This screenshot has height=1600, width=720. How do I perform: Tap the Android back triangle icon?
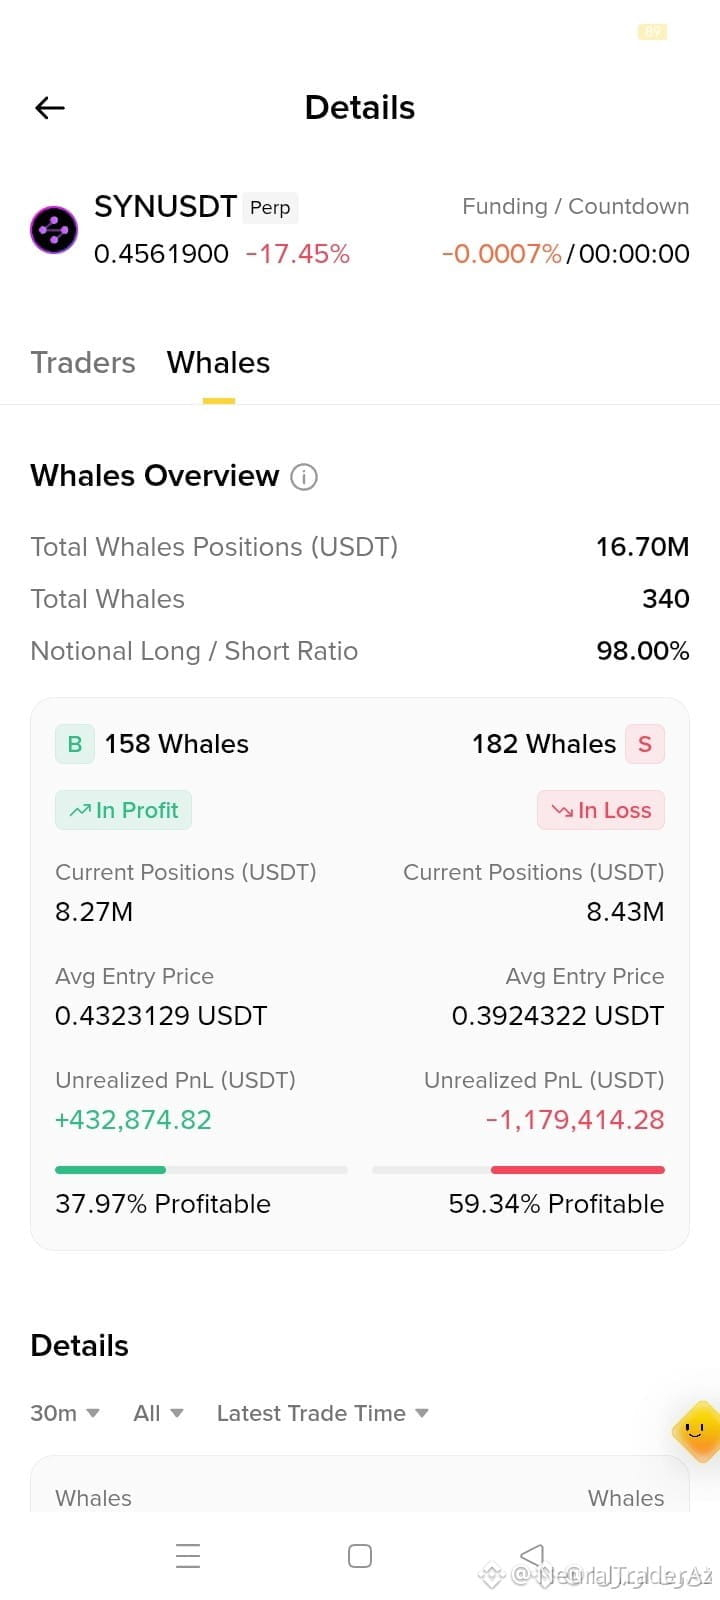point(531,1556)
